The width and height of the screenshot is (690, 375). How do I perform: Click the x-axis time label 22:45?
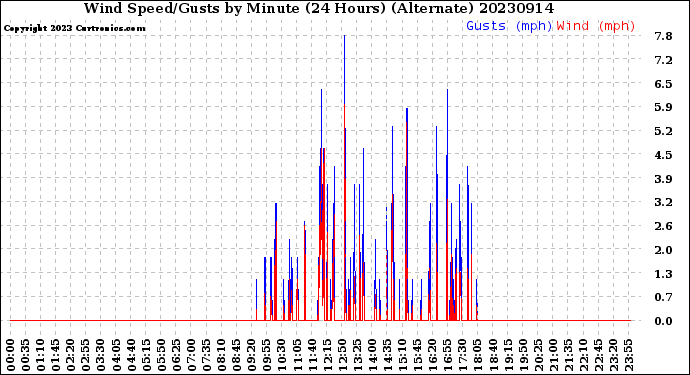coord(598,355)
